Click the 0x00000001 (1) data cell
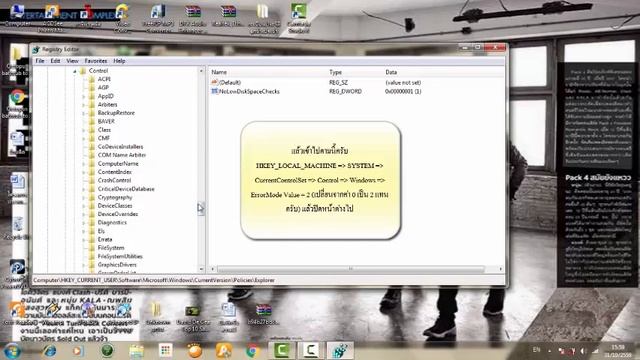Image resolution: width=640 pixels, height=360 pixels. click(x=403, y=92)
